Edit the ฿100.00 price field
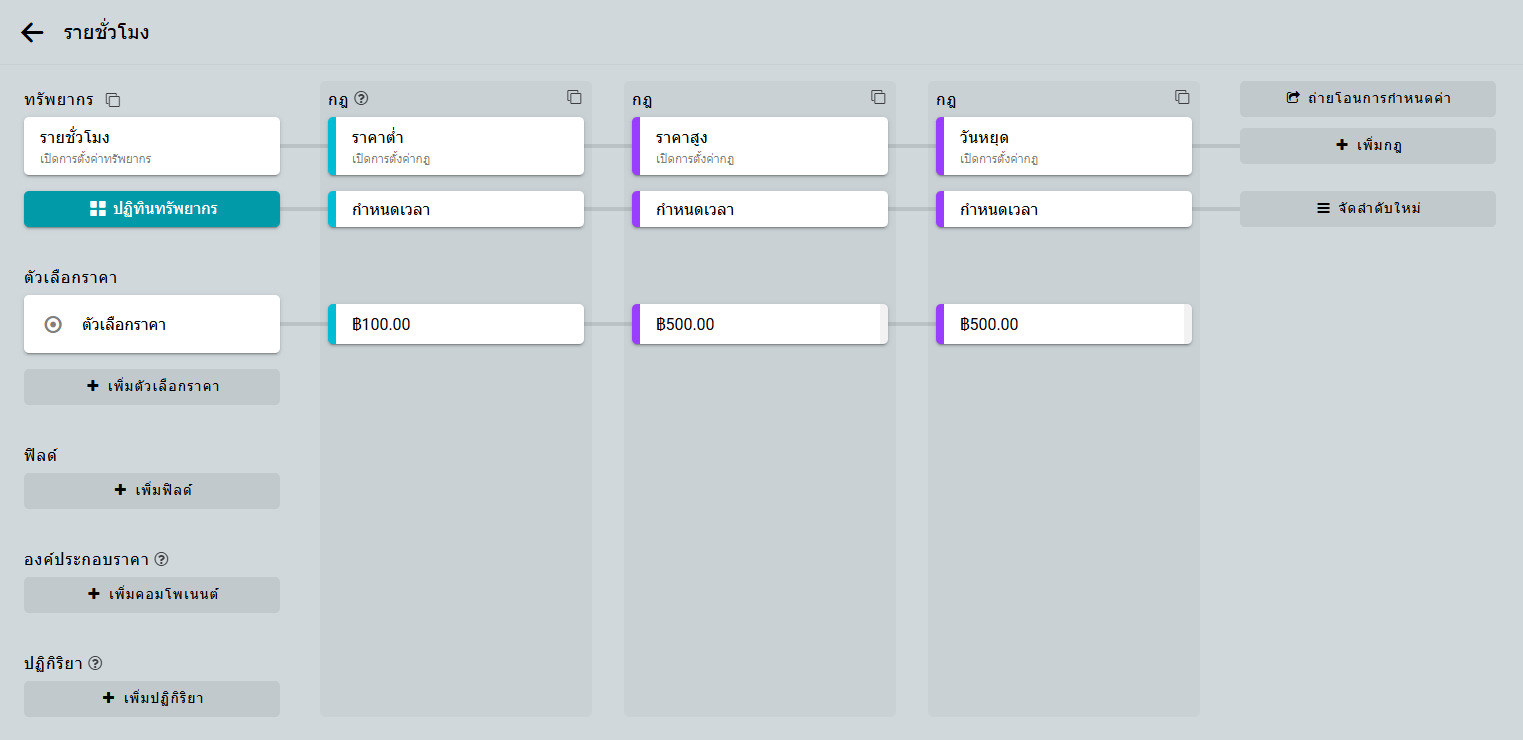 (x=458, y=324)
